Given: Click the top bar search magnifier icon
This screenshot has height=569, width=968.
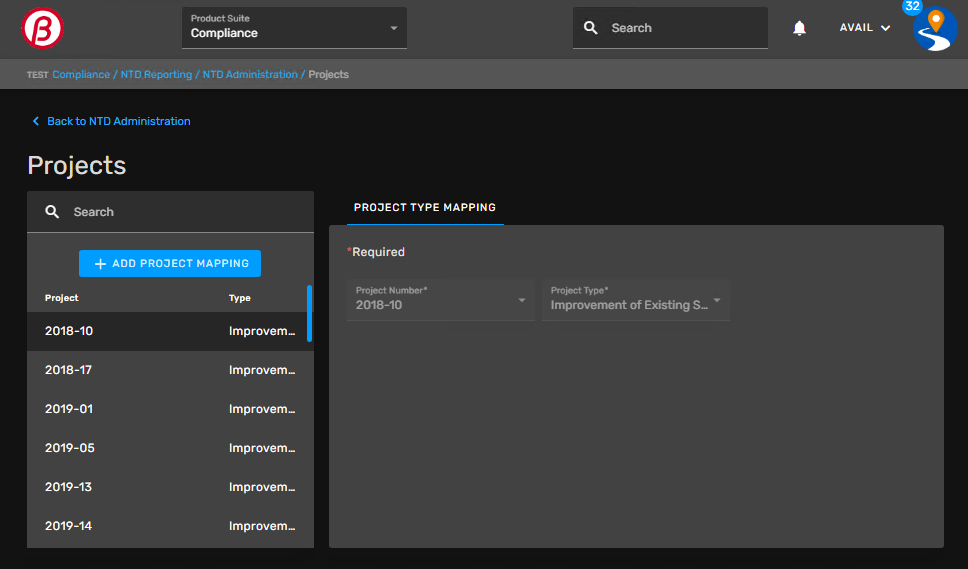Looking at the screenshot, I should [x=591, y=28].
